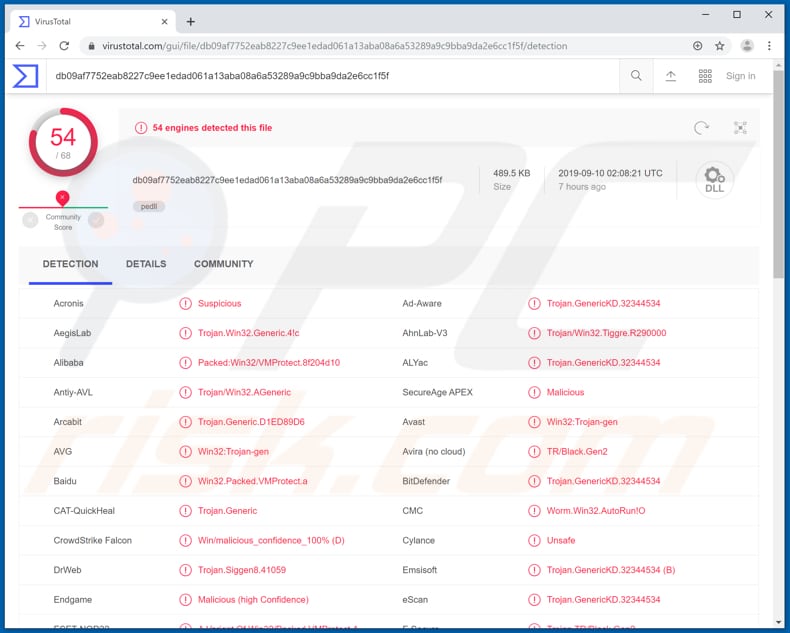The width and height of the screenshot is (790, 633).
Task: Click Alibaba result Packed:Win32/VMProtect.8f204d10
Action: pyautogui.click(x=269, y=363)
